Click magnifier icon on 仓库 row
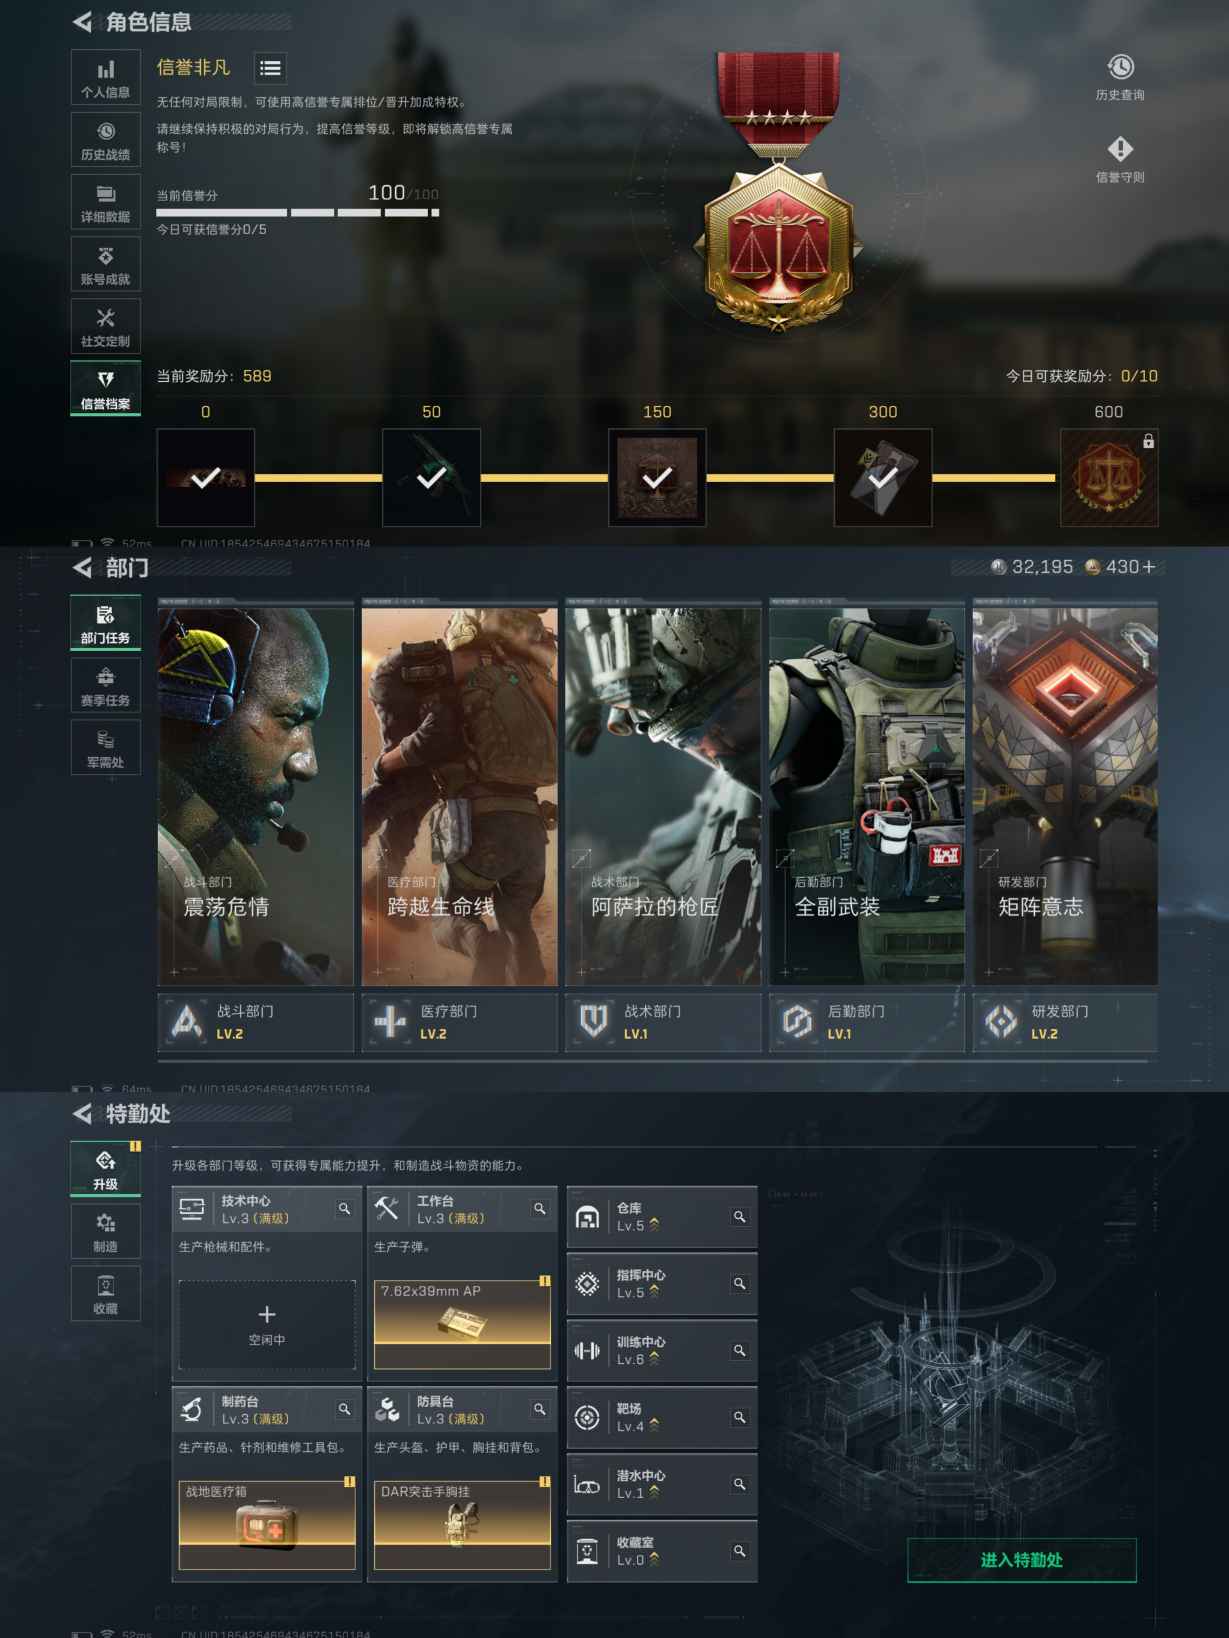1229x1638 pixels. pyautogui.click(x=739, y=1217)
